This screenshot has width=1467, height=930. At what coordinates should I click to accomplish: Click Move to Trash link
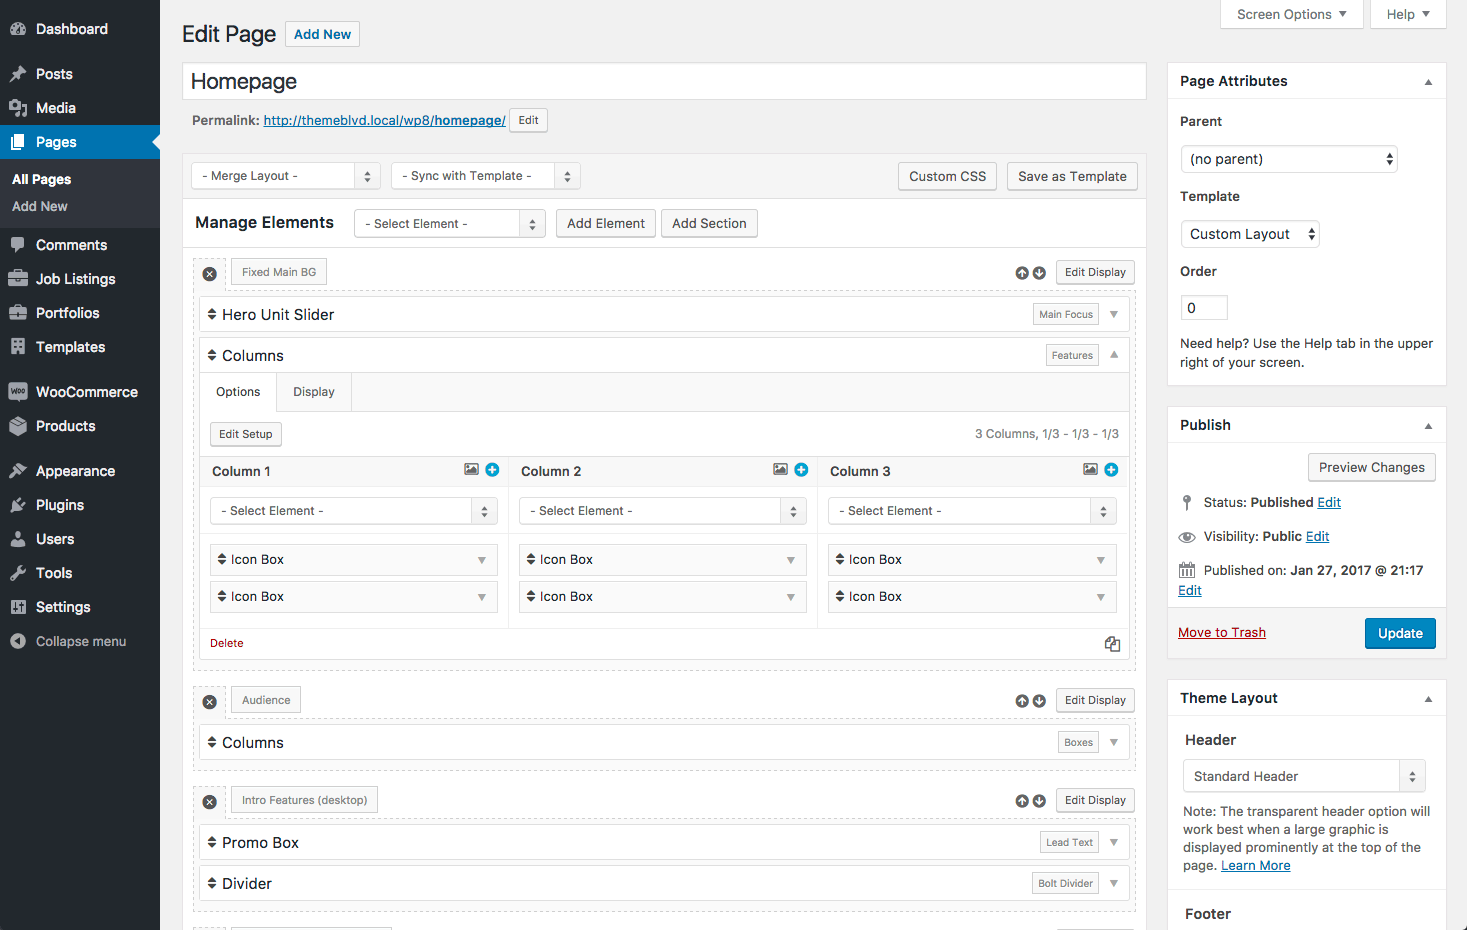(1222, 632)
